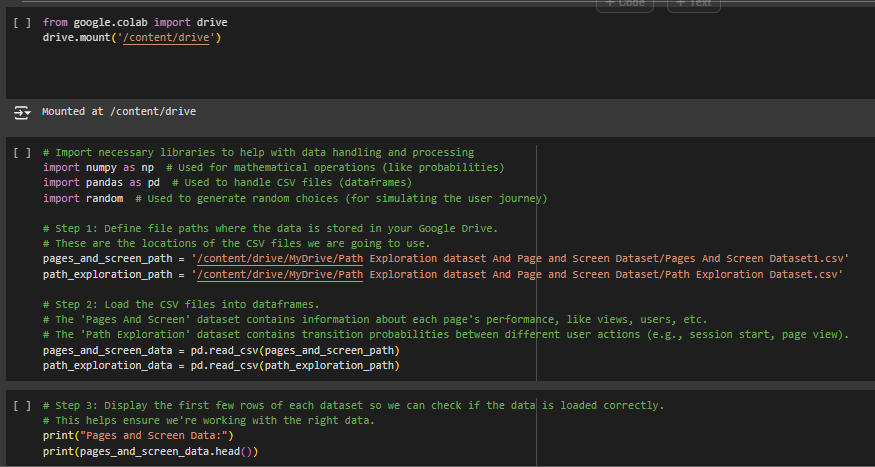
Task: Click the '# Step 1: Define file paths' comment
Action: coord(271,228)
